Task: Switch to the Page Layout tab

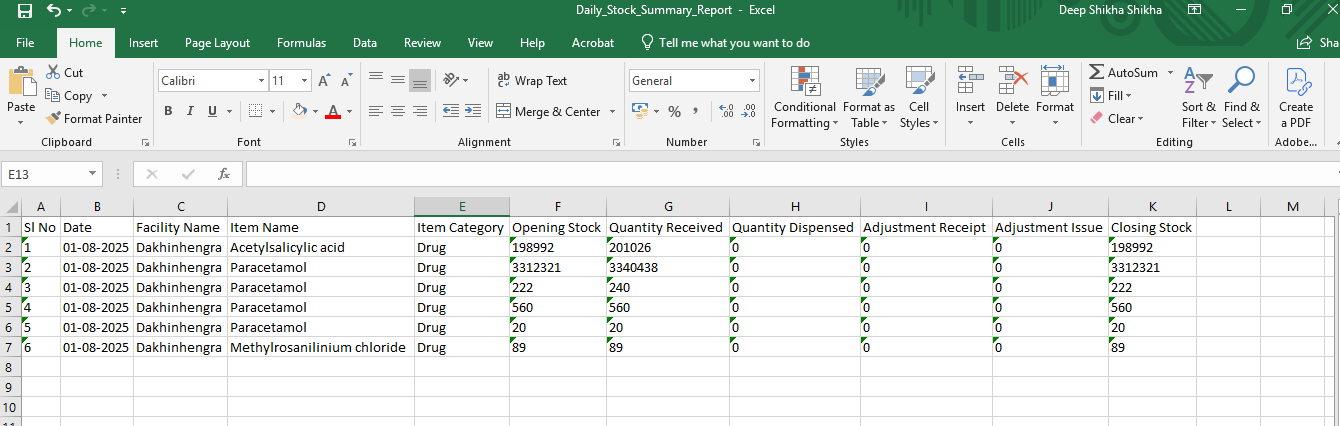Action: coord(217,43)
